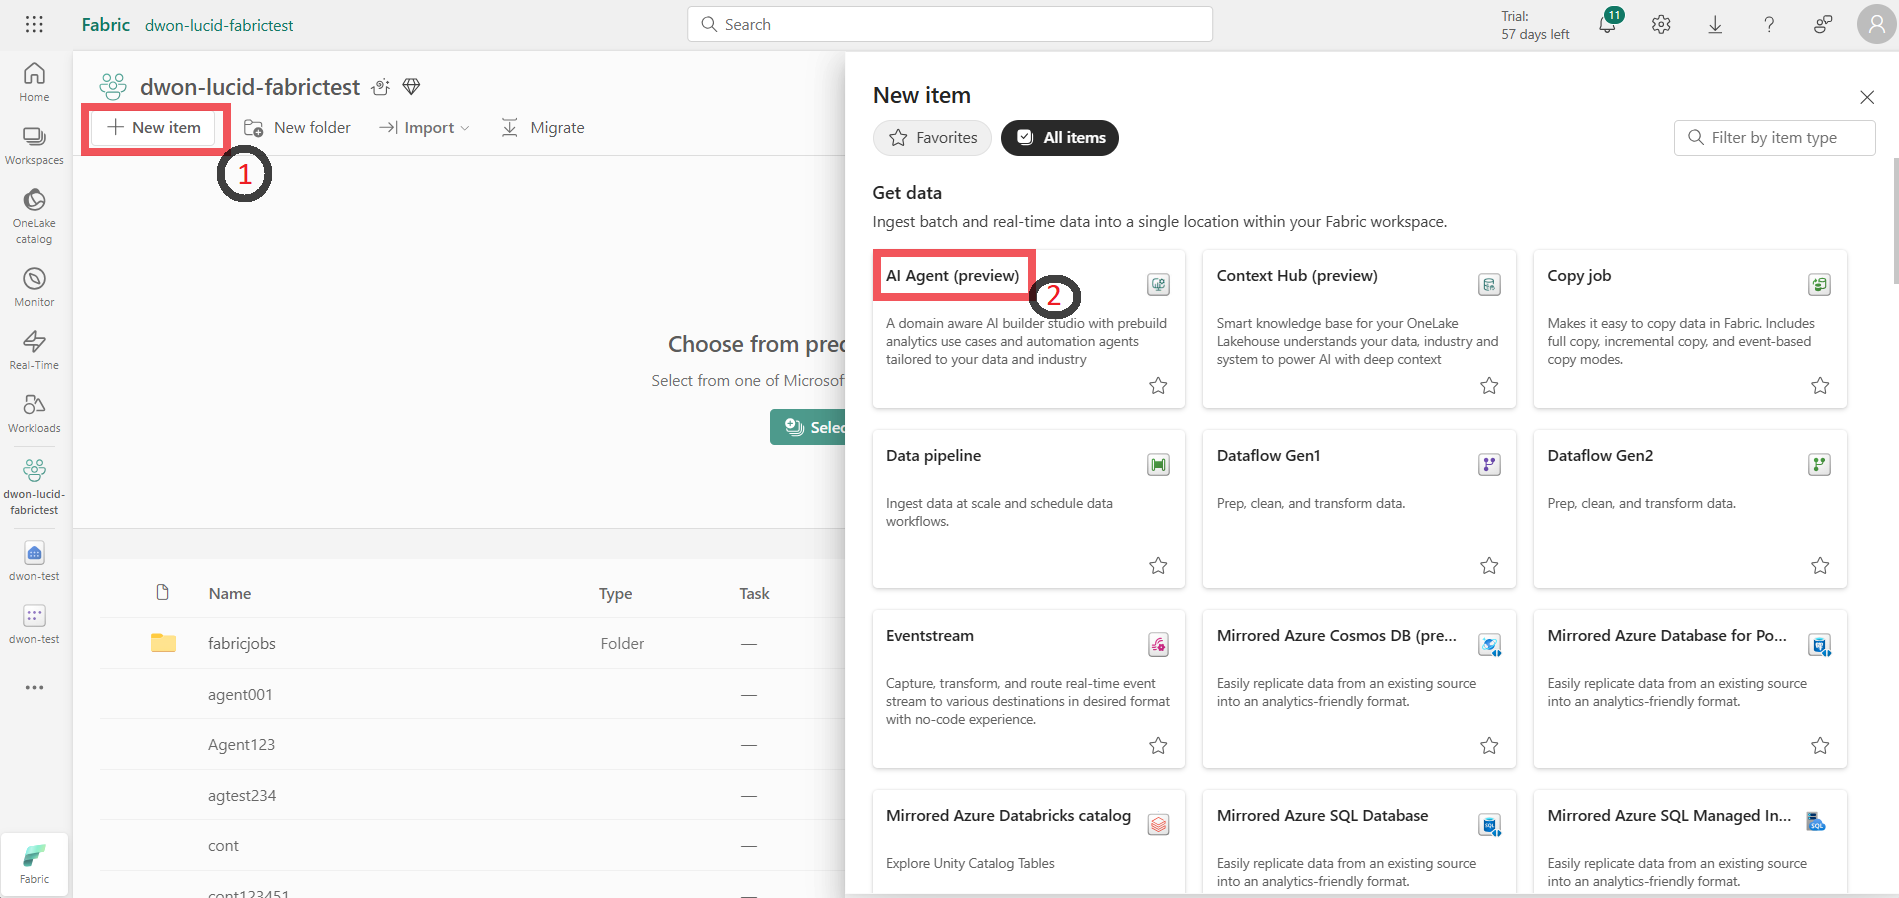Sort by the Name column header
The height and width of the screenshot is (898, 1899).
[230, 593]
